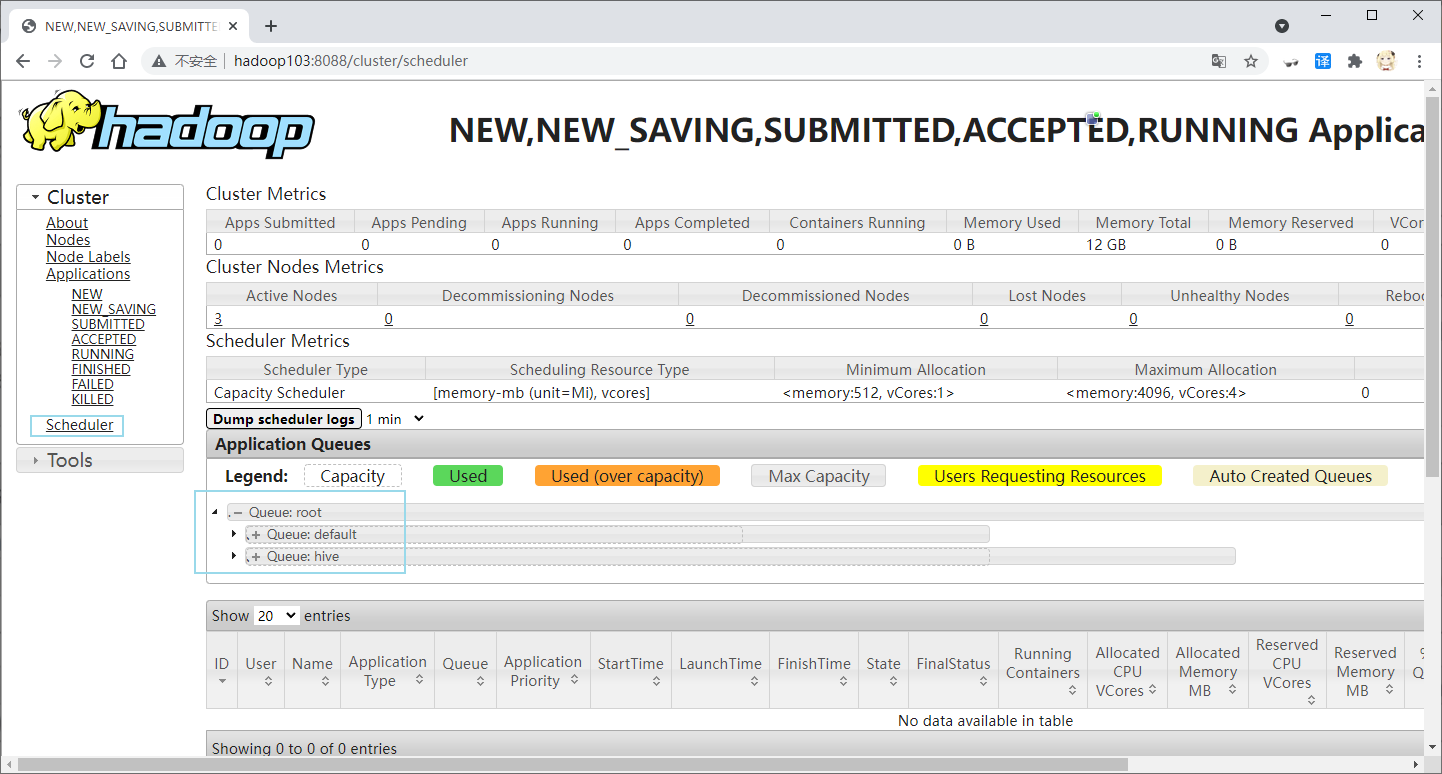The width and height of the screenshot is (1442, 774).
Task: Open new browser tab with plus
Action: (271, 26)
